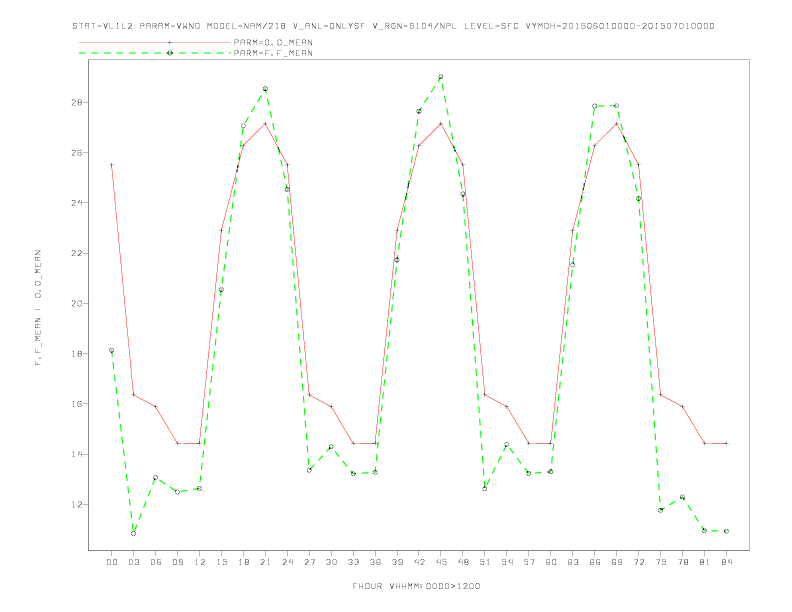
Task: Click the x-axis tick label 15
Action: 221,562
